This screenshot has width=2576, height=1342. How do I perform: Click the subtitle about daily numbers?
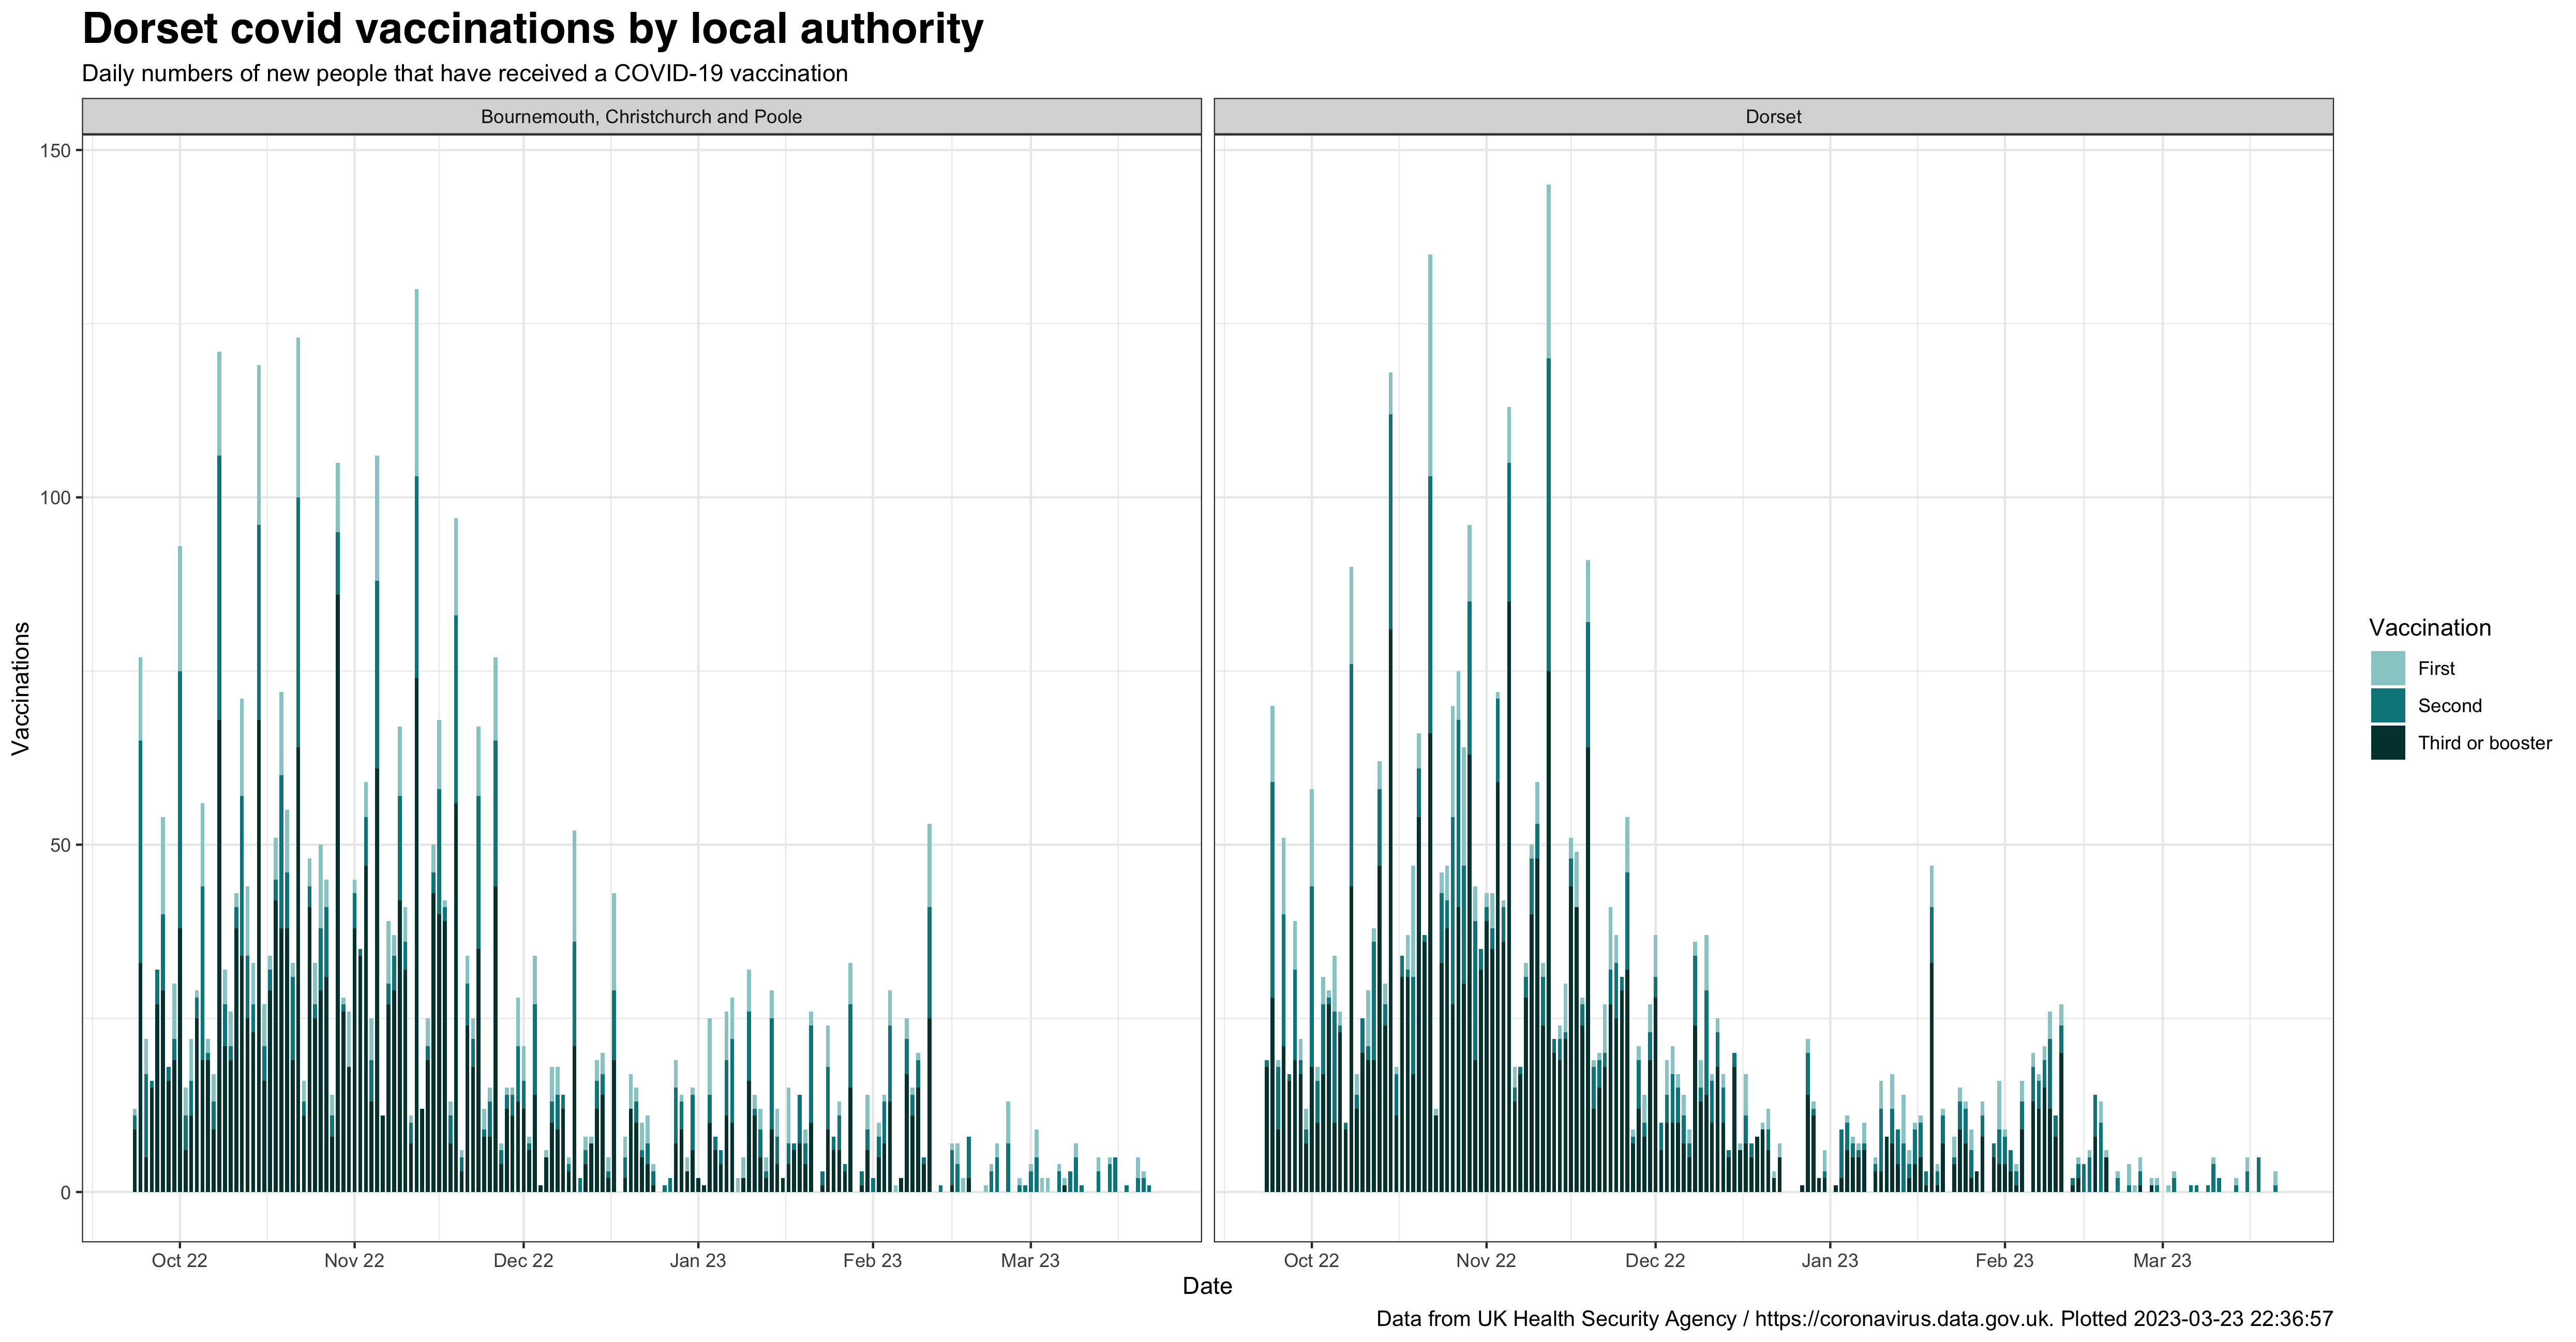coord(464,74)
